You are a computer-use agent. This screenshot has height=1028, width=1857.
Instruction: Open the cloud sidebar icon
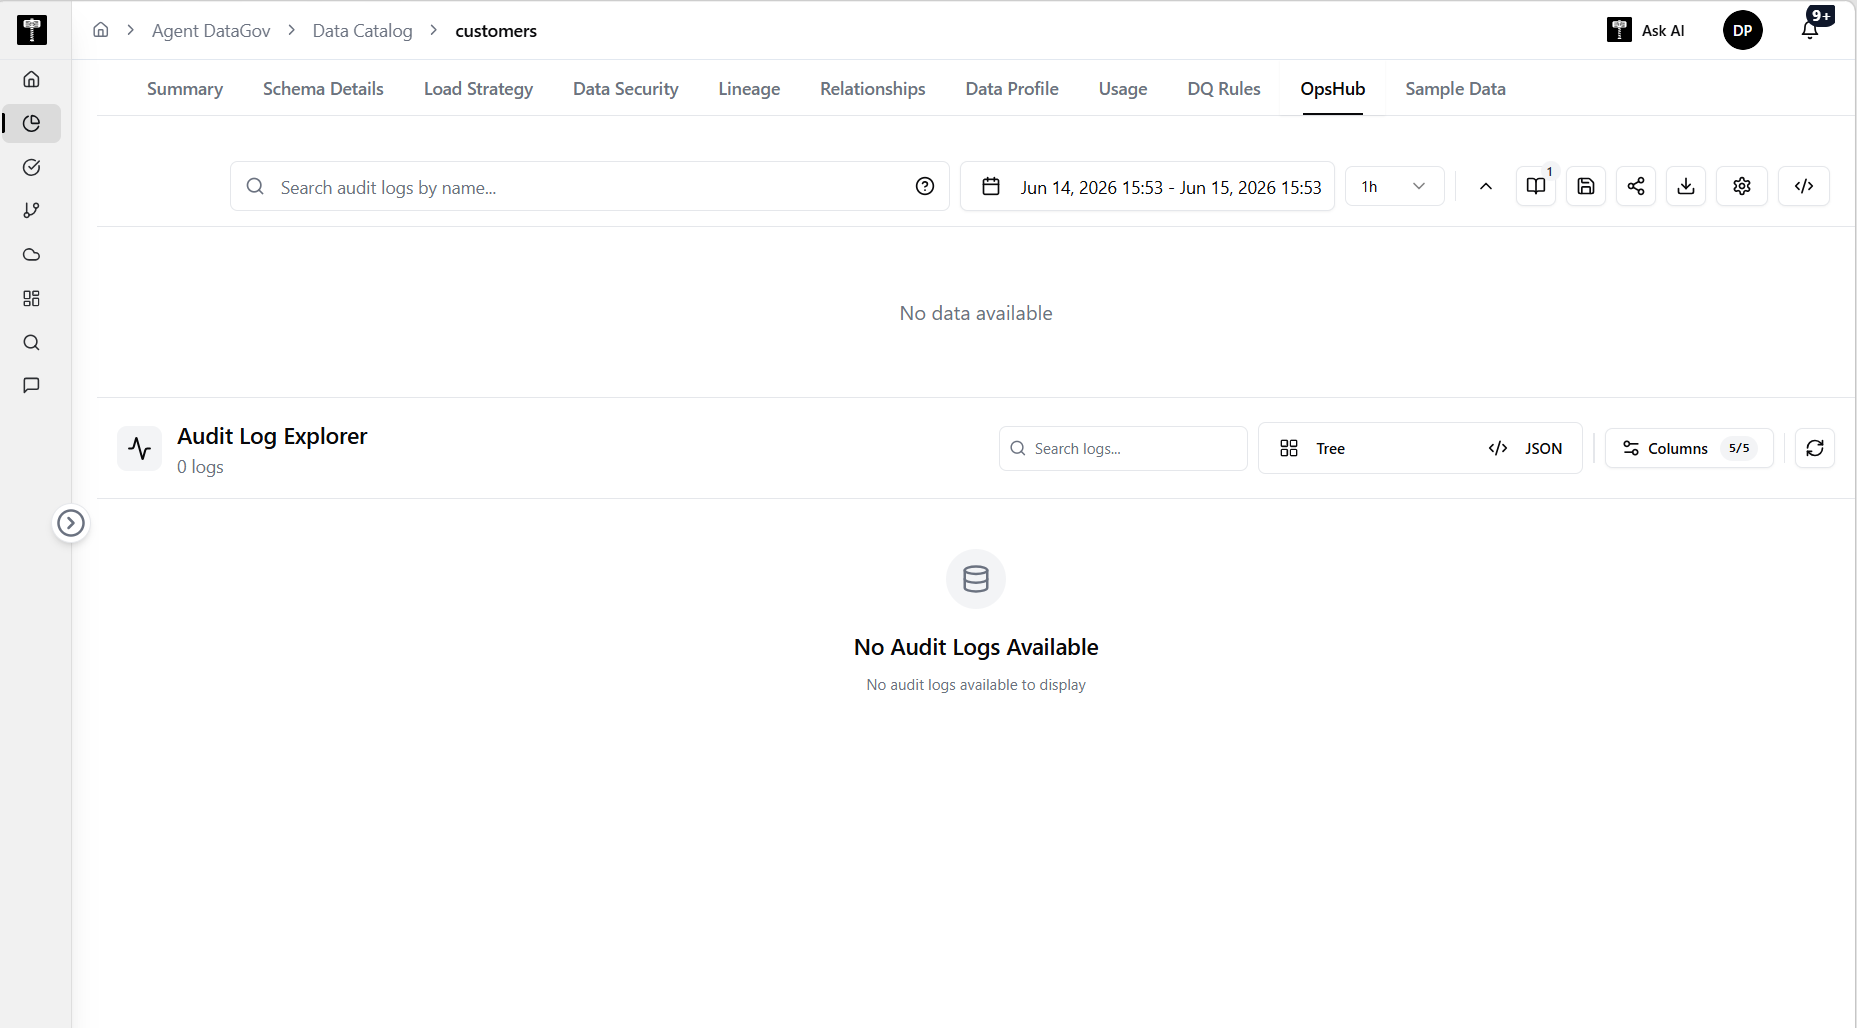(32, 254)
